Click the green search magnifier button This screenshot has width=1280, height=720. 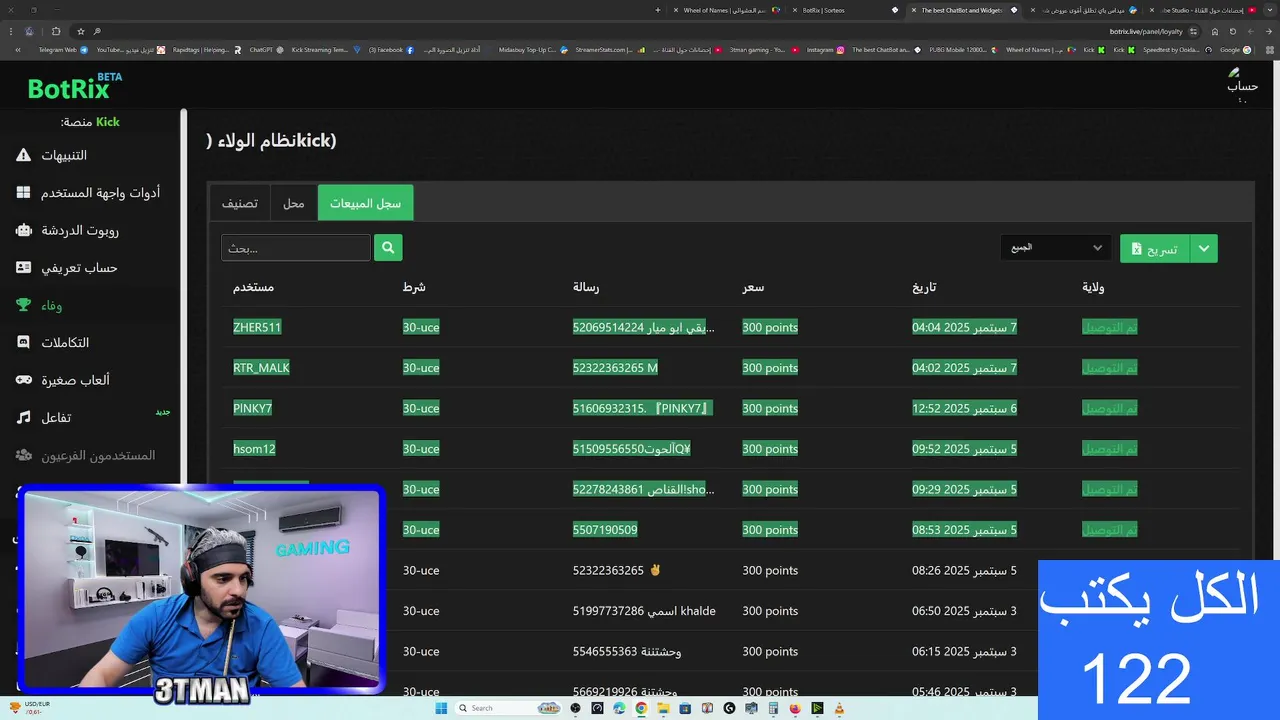coord(388,247)
